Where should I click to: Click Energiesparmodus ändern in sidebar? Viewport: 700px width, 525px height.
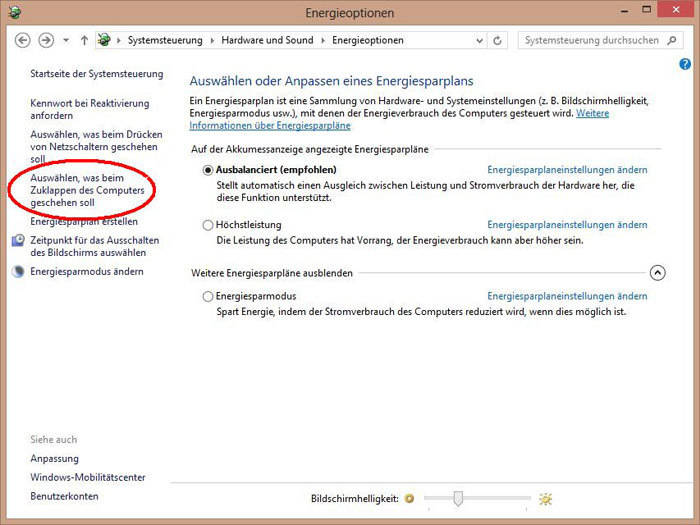point(87,271)
